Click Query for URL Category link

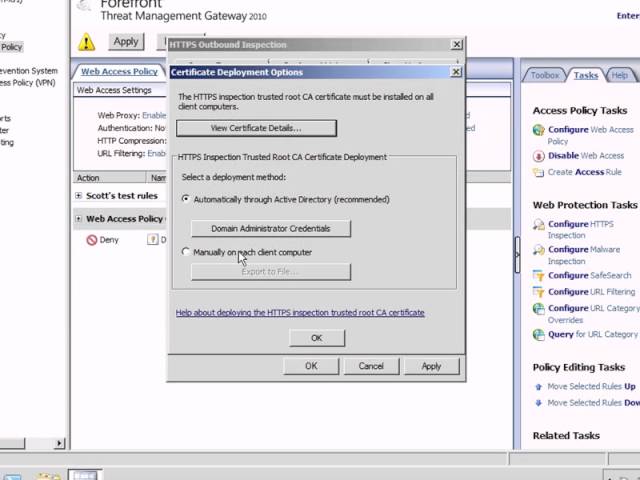pyautogui.click(x=593, y=335)
